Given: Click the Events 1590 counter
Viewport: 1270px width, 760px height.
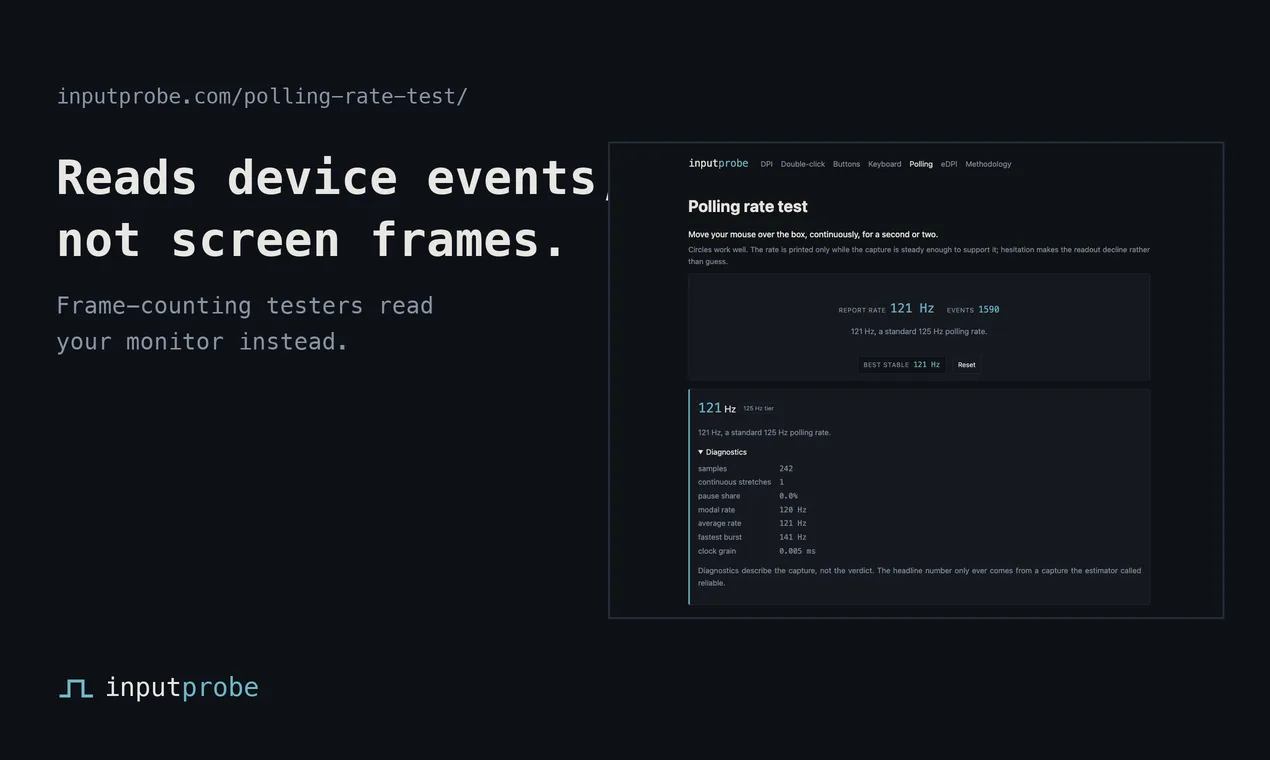Looking at the screenshot, I should pos(973,310).
